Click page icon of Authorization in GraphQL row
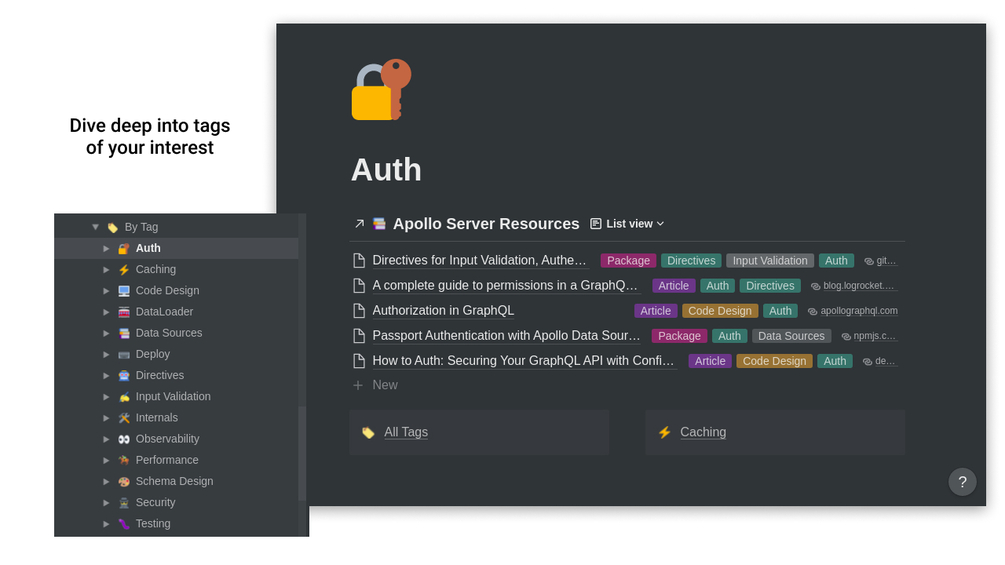 pyautogui.click(x=359, y=311)
